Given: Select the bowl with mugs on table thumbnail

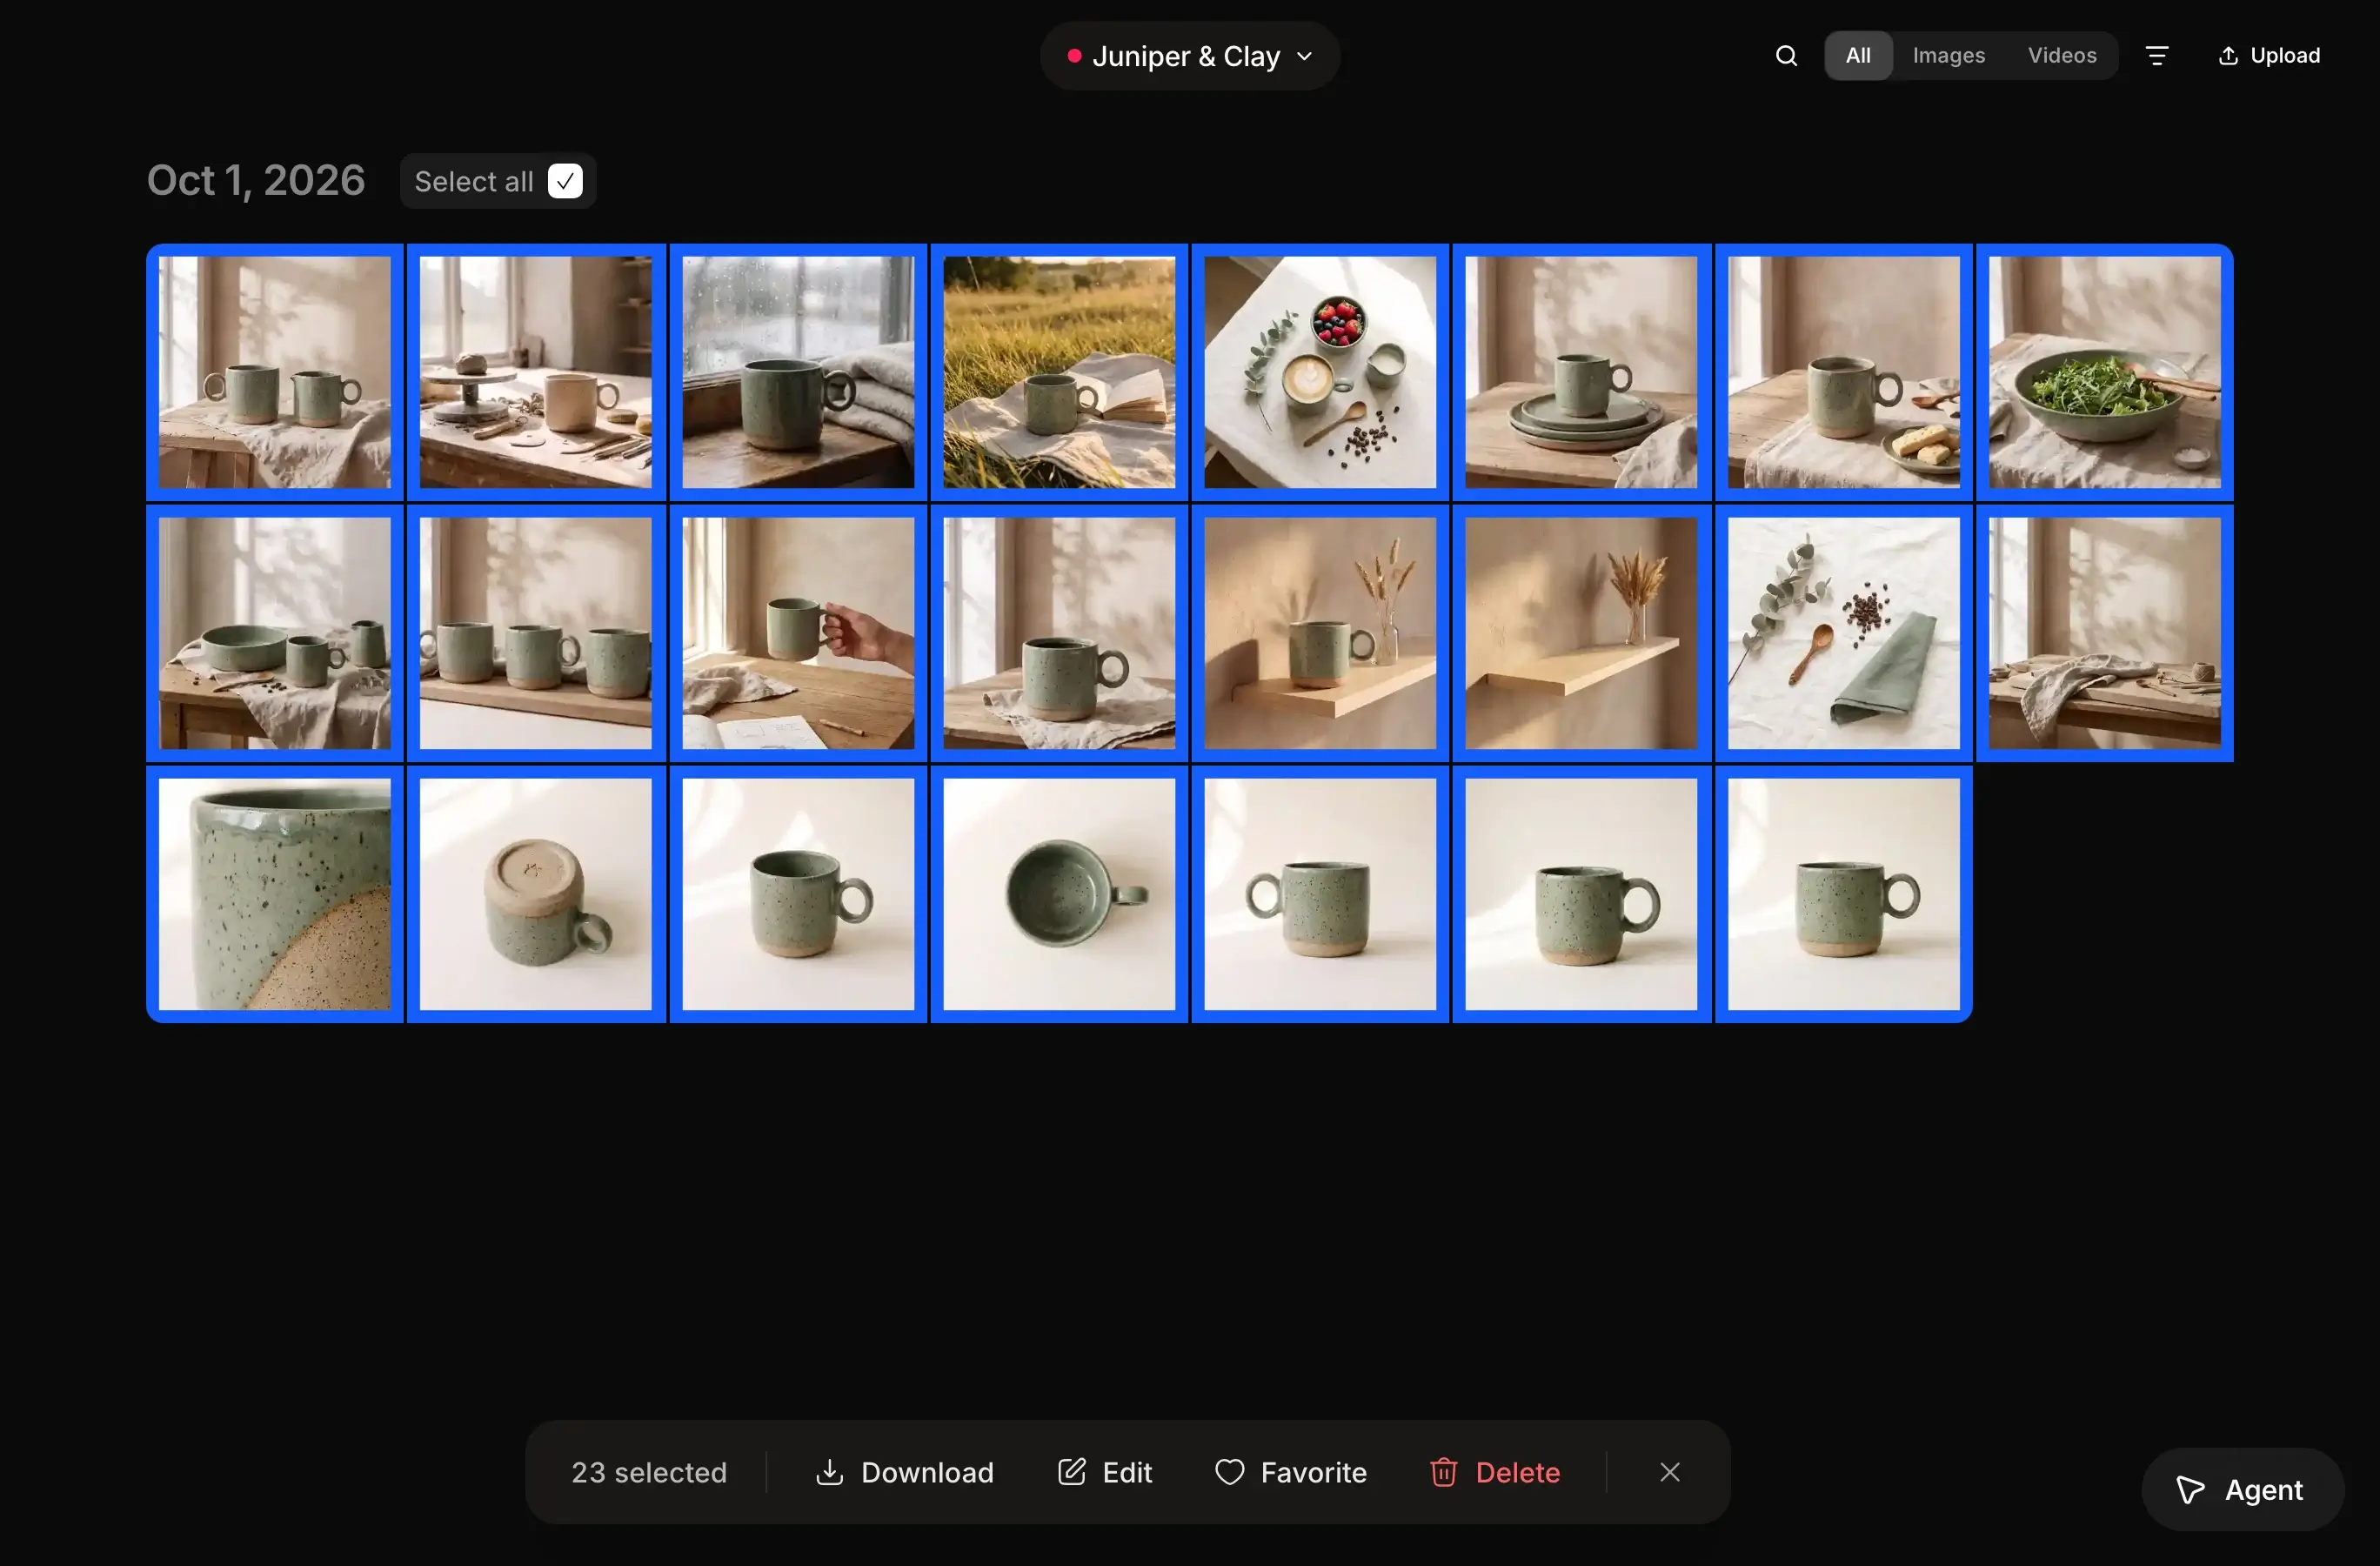Looking at the screenshot, I should 275,634.
